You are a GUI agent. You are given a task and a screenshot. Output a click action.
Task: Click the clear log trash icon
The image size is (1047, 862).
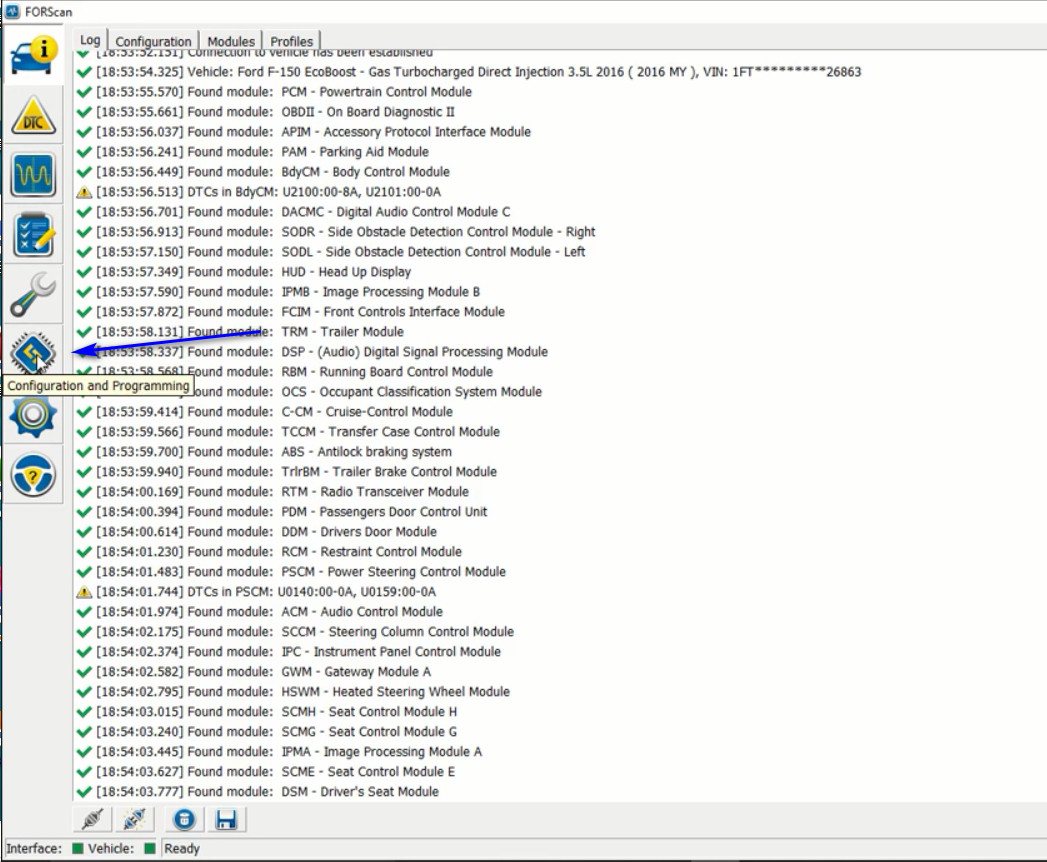[x=184, y=819]
